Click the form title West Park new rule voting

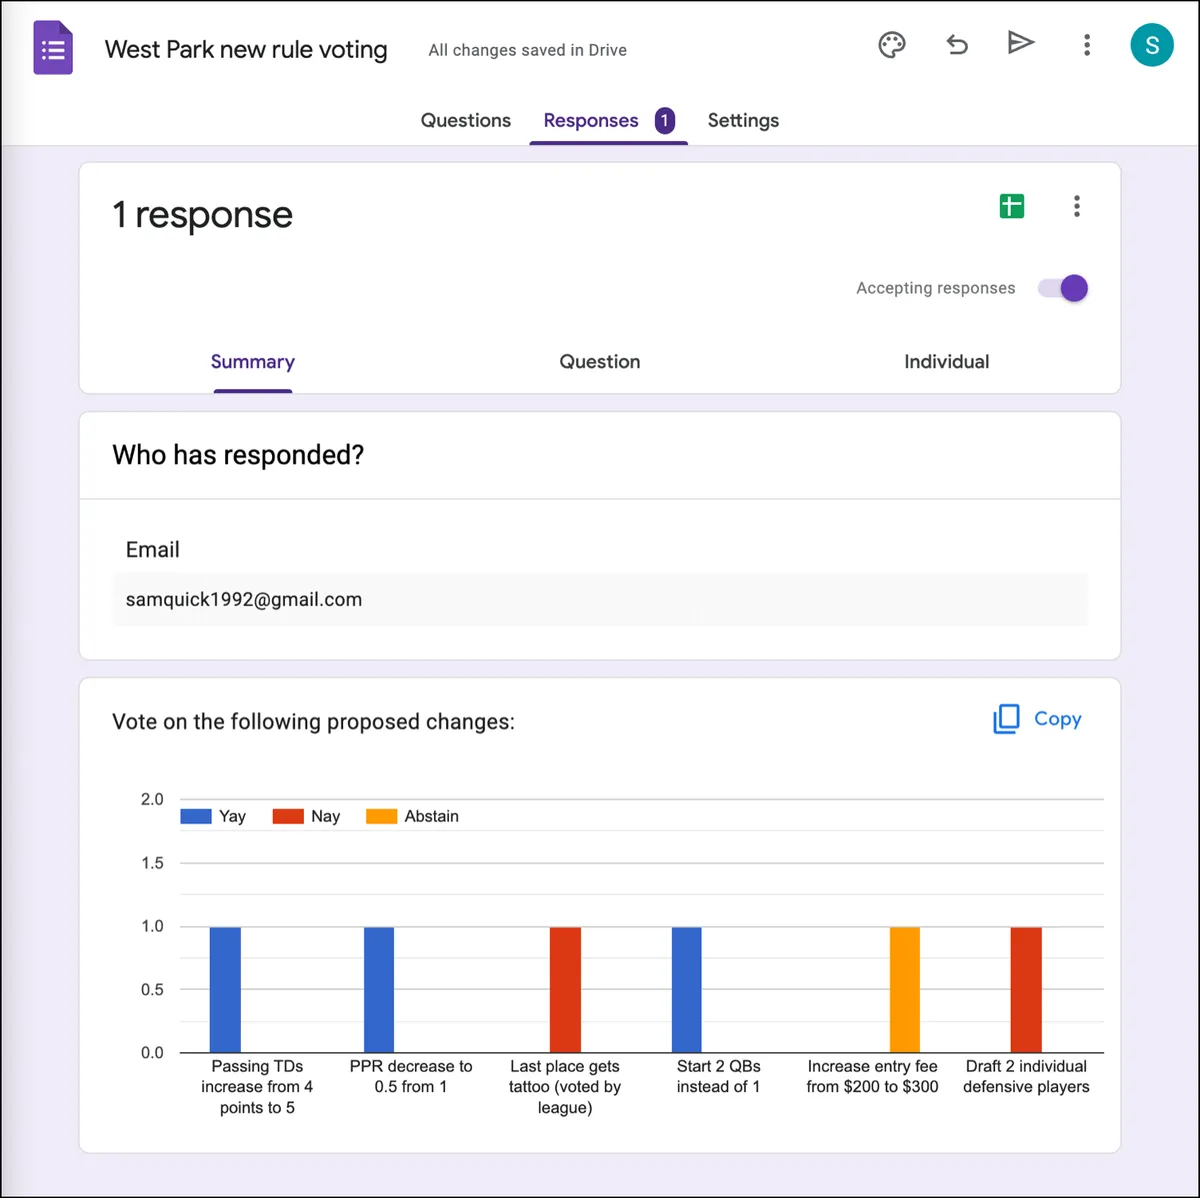pos(246,49)
